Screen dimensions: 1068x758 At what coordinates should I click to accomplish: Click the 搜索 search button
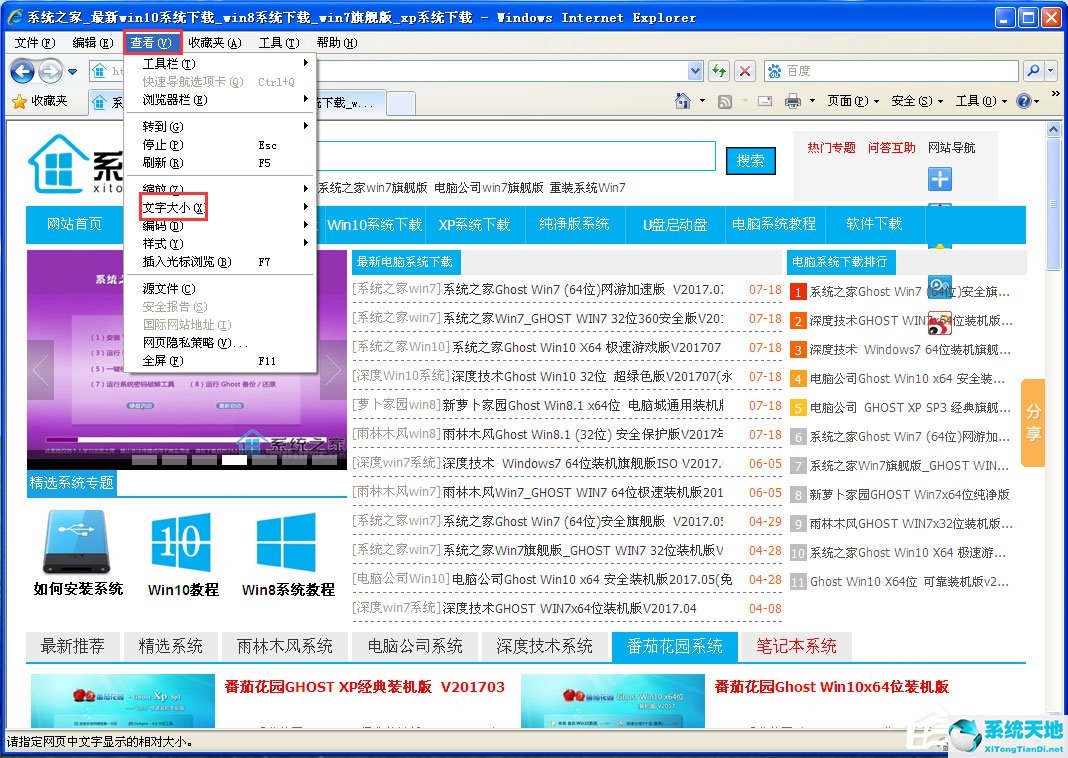click(751, 160)
